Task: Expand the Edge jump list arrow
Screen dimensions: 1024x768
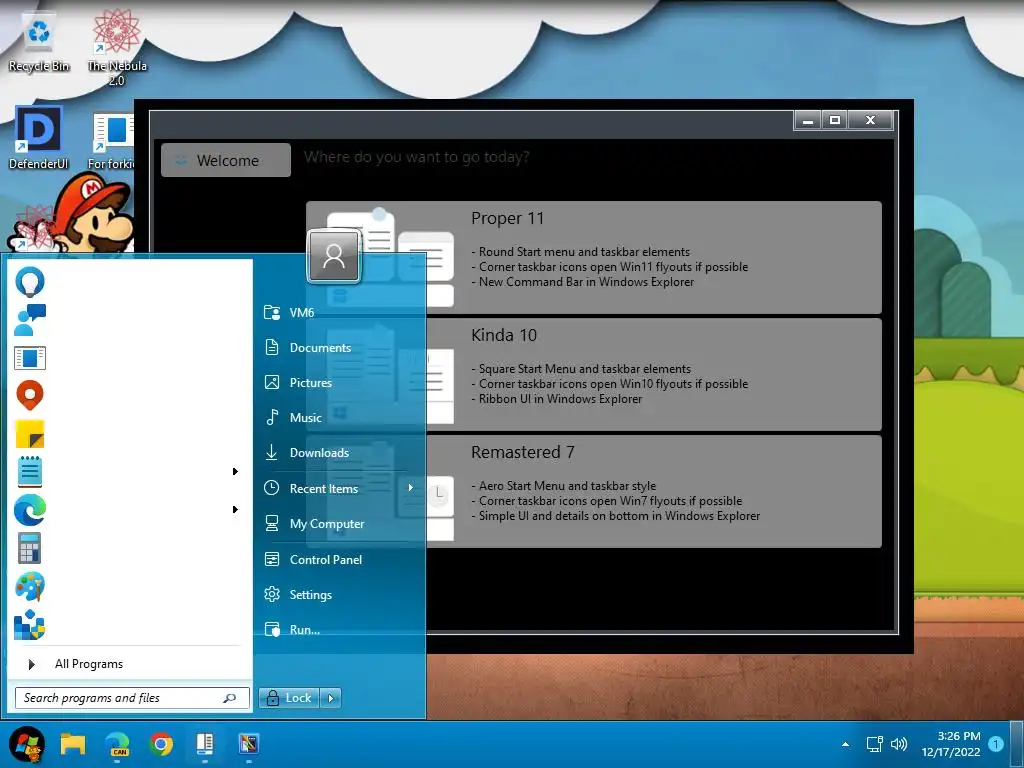Action: coord(235,509)
